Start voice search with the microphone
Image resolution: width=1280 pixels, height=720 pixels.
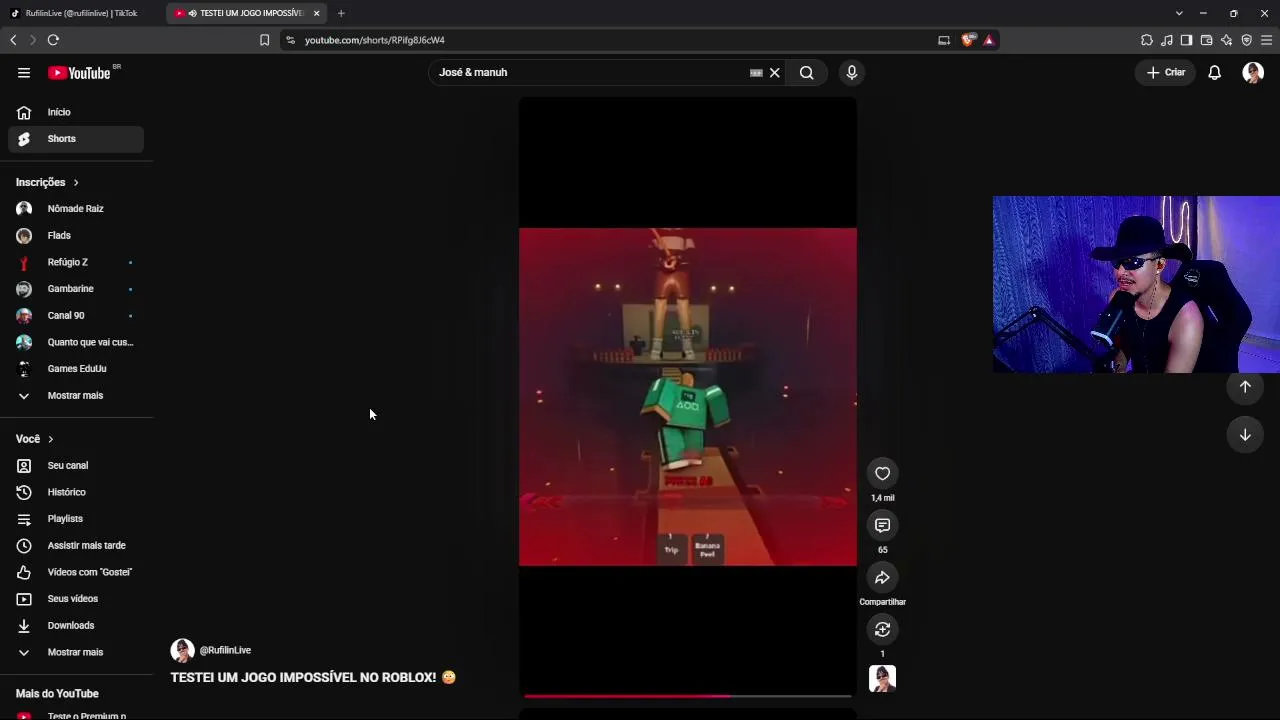pos(852,72)
